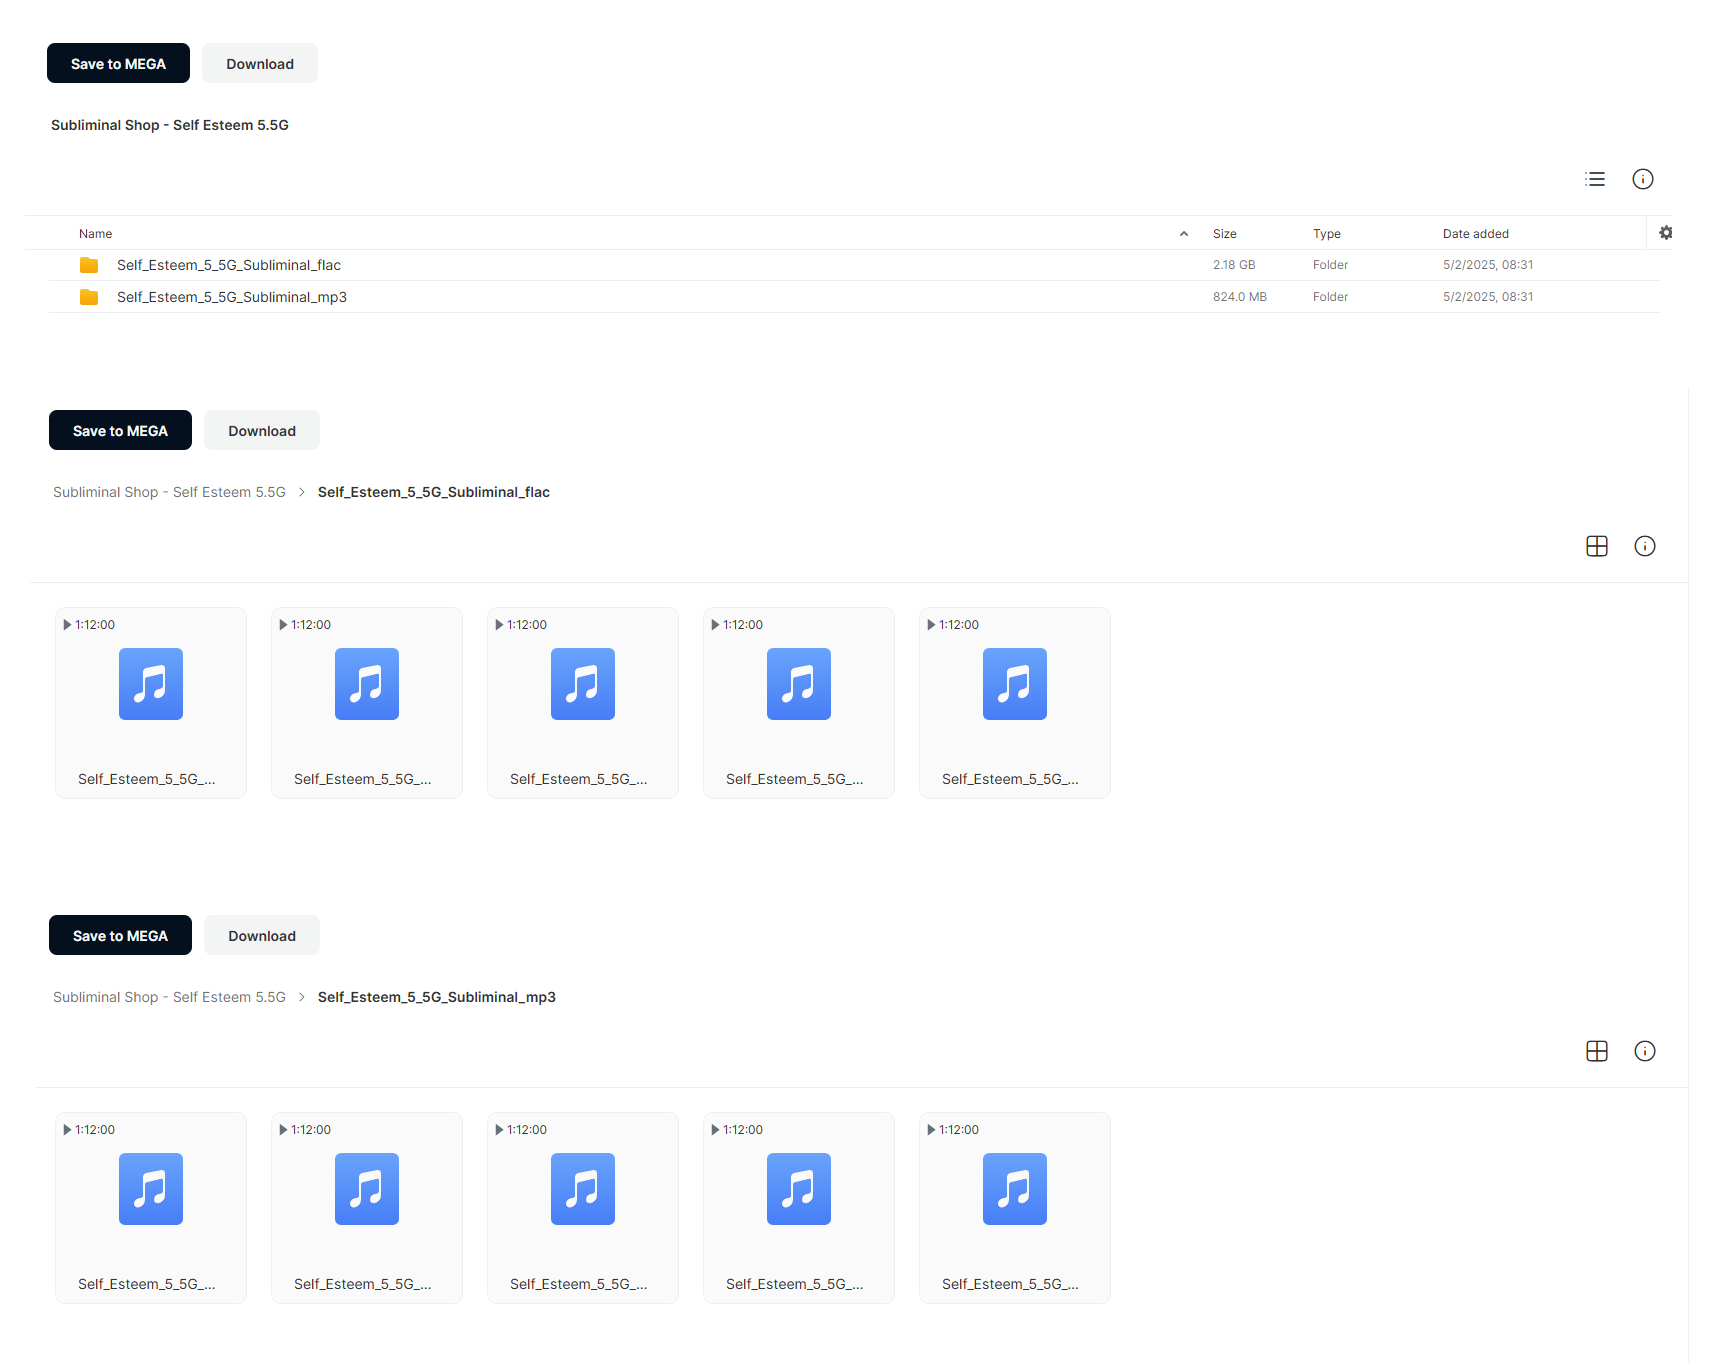Select first audio file in flac folder
Viewport: 1728px width, 1368px height.
151,703
